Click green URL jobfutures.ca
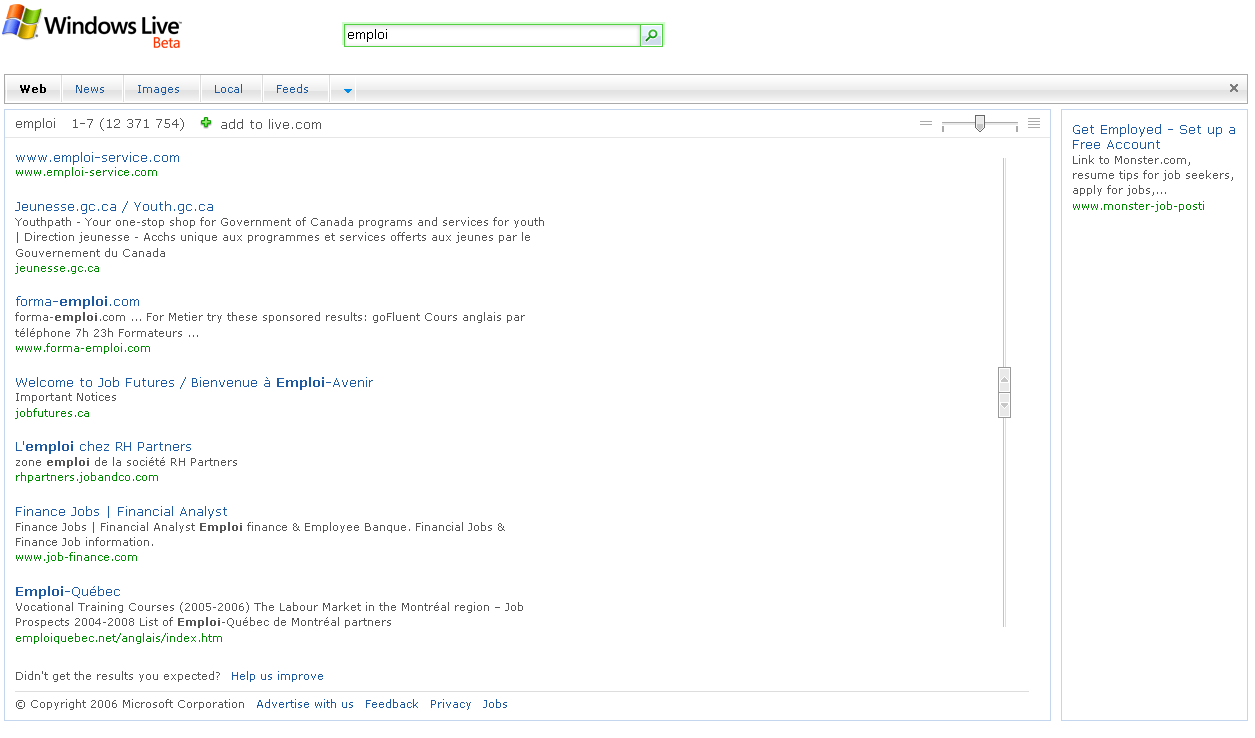This screenshot has width=1255, height=738. [52, 413]
